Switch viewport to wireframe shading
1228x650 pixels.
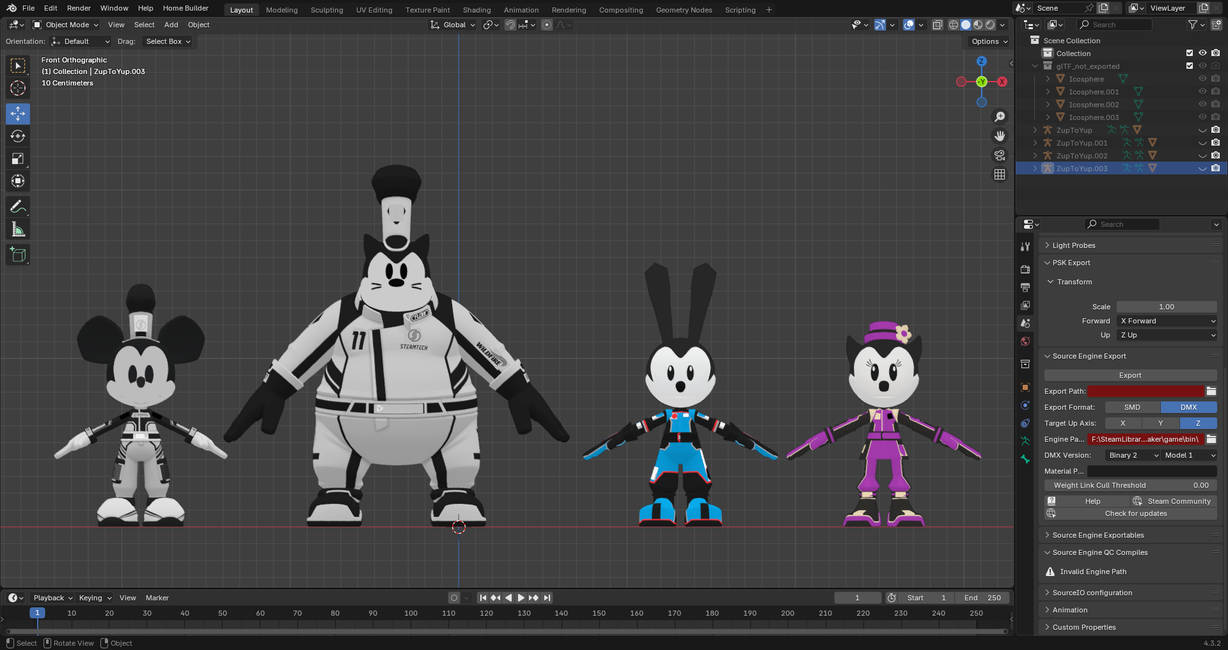pos(953,25)
